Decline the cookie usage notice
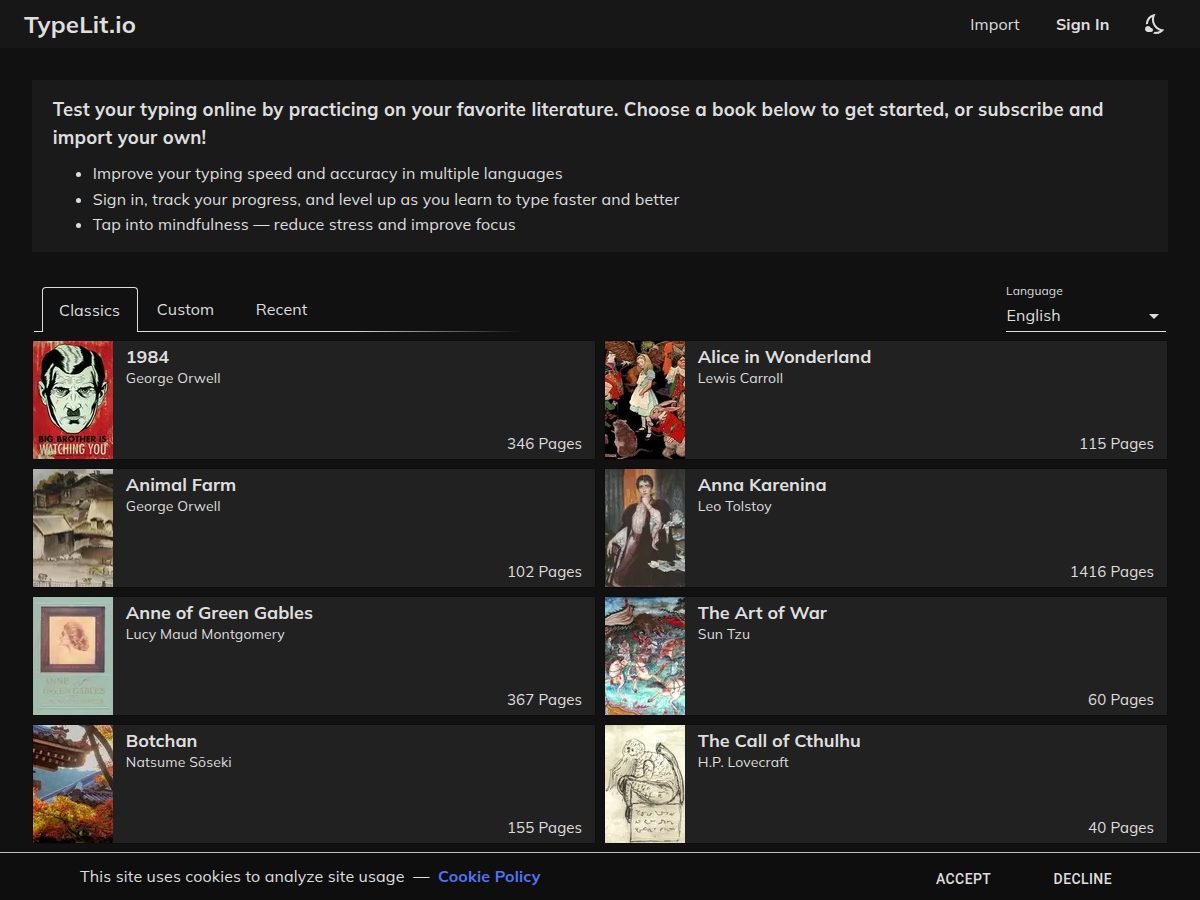The height and width of the screenshot is (900, 1200). tap(1082, 878)
